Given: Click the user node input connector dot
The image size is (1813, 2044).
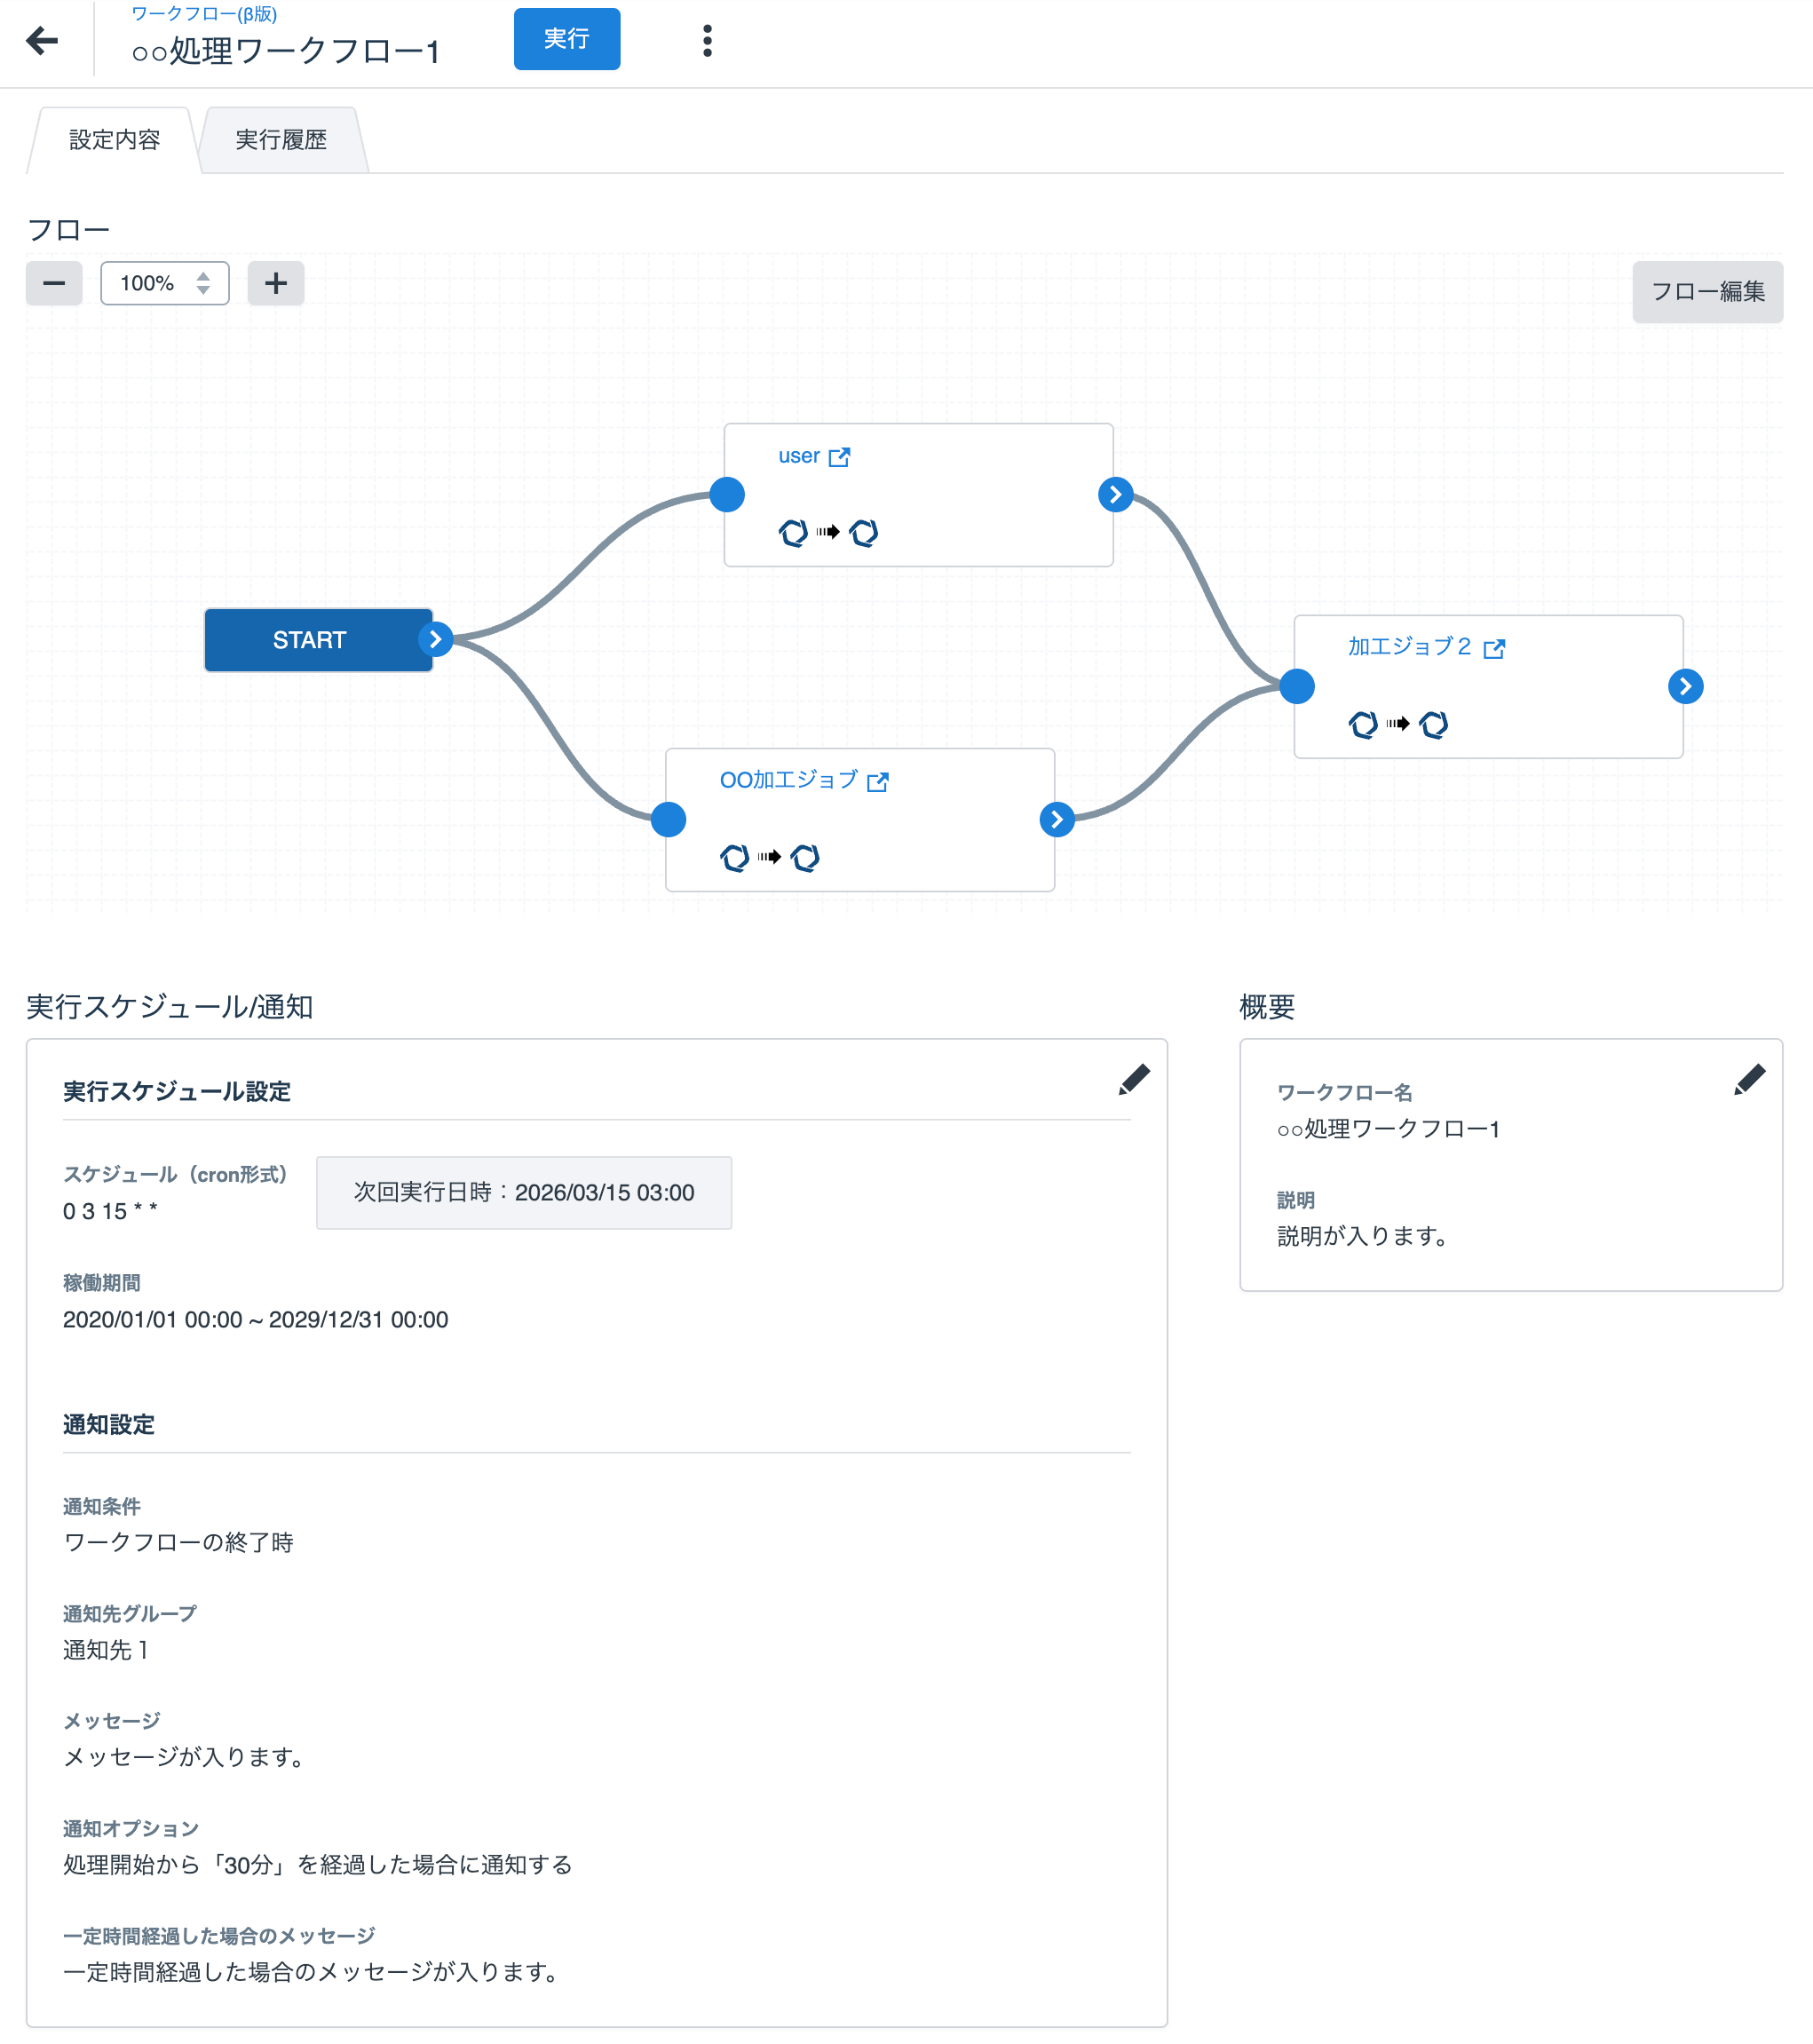Looking at the screenshot, I should click(x=727, y=494).
